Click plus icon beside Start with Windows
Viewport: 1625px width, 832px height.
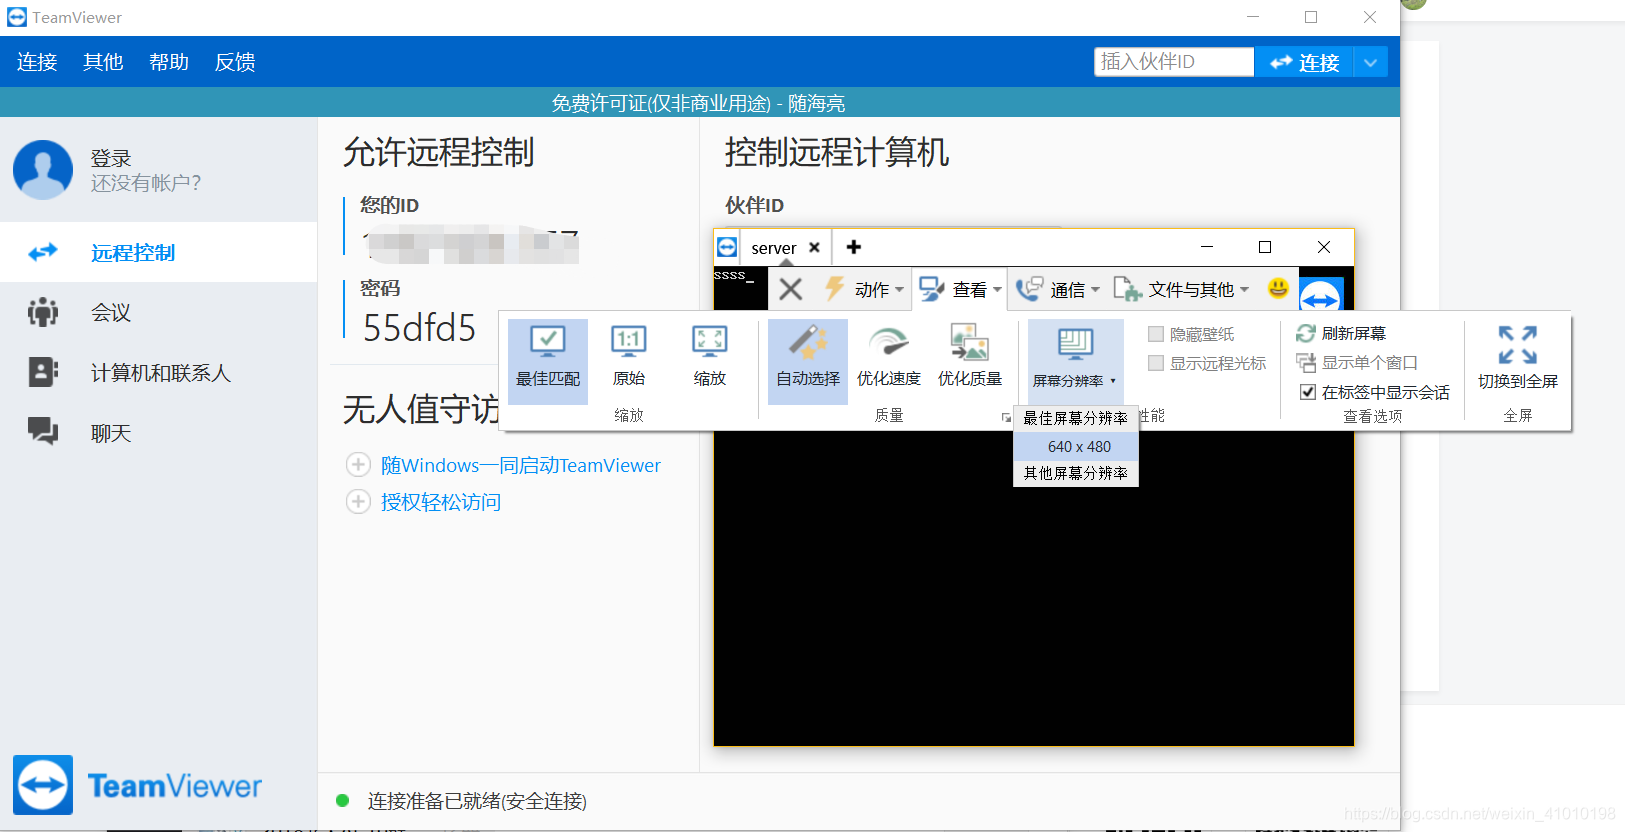coord(358,465)
